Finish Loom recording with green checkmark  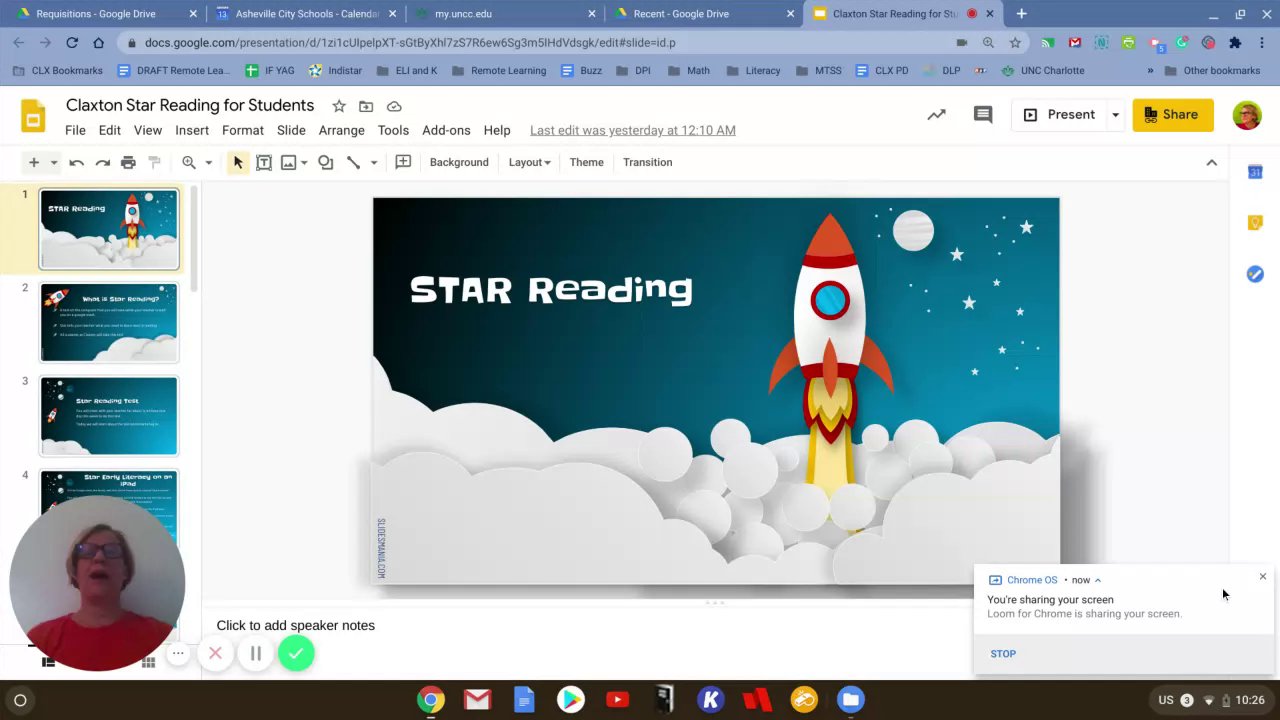(x=296, y=654)
